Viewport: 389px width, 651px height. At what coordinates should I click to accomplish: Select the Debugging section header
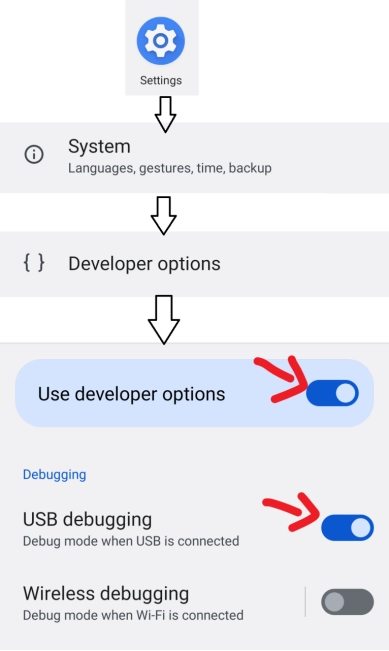pyautogui.click(x=54, y=475)
